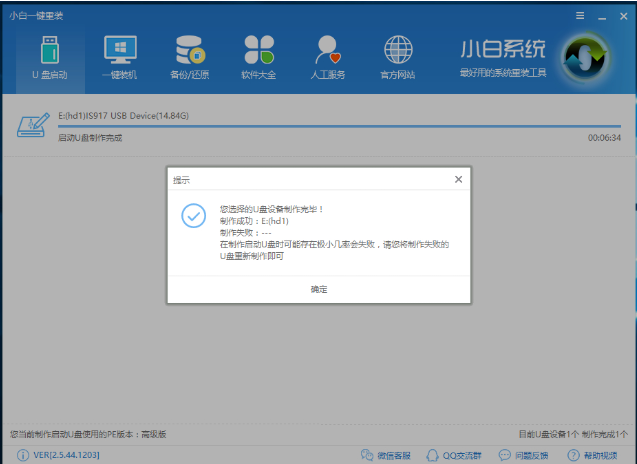Select the 一键装机 one-click install icon
This screenshot has width=637, height=464.
point(120,56)
